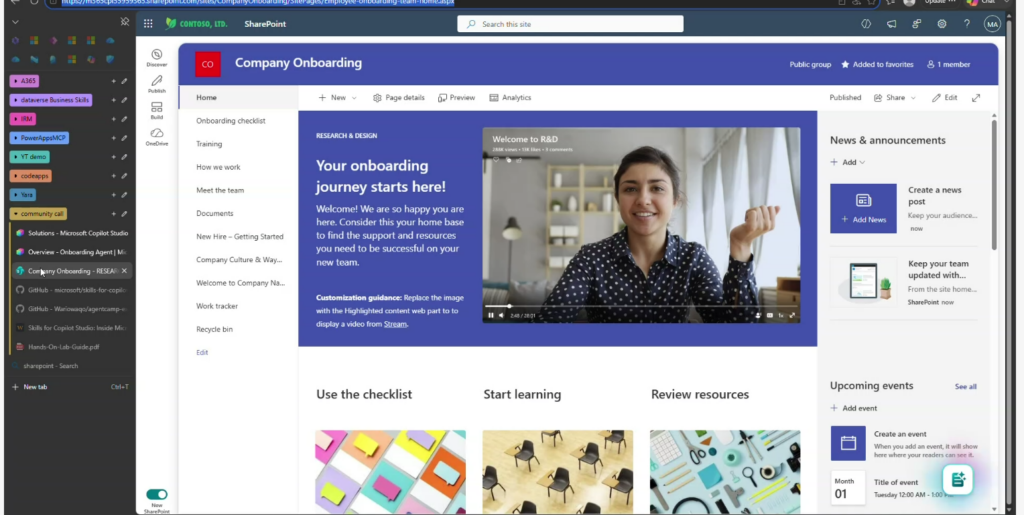Collapse the community call tab group
1024x515 pixels.
pyautogui.click(x=39, y=213)
